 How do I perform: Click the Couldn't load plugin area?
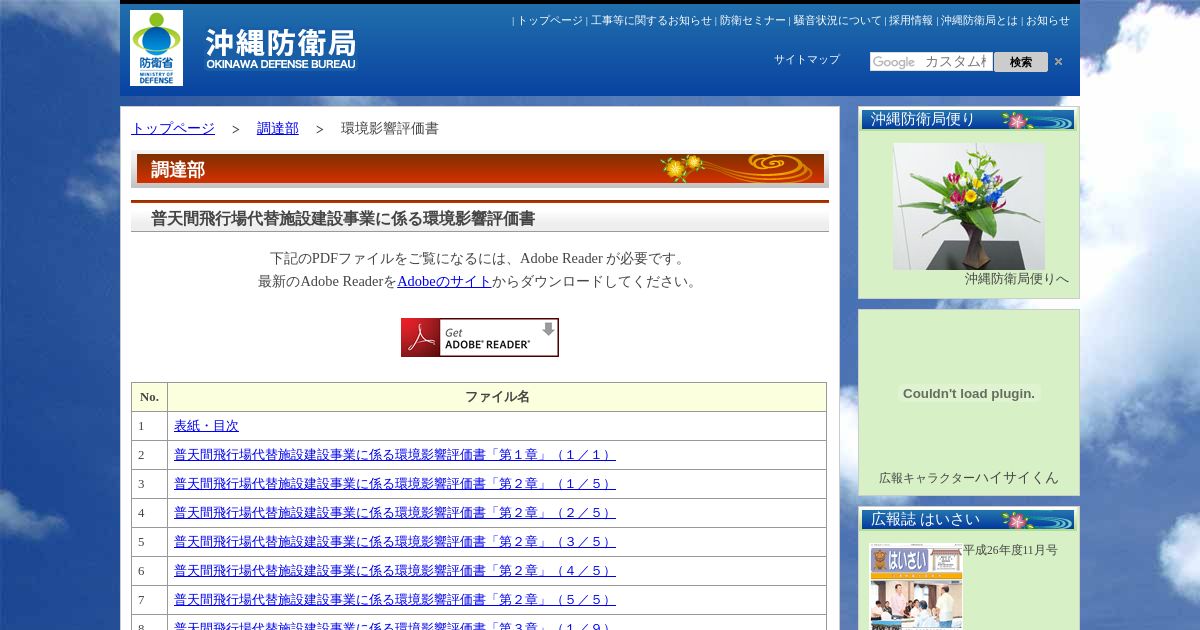(x=969, y=393)
